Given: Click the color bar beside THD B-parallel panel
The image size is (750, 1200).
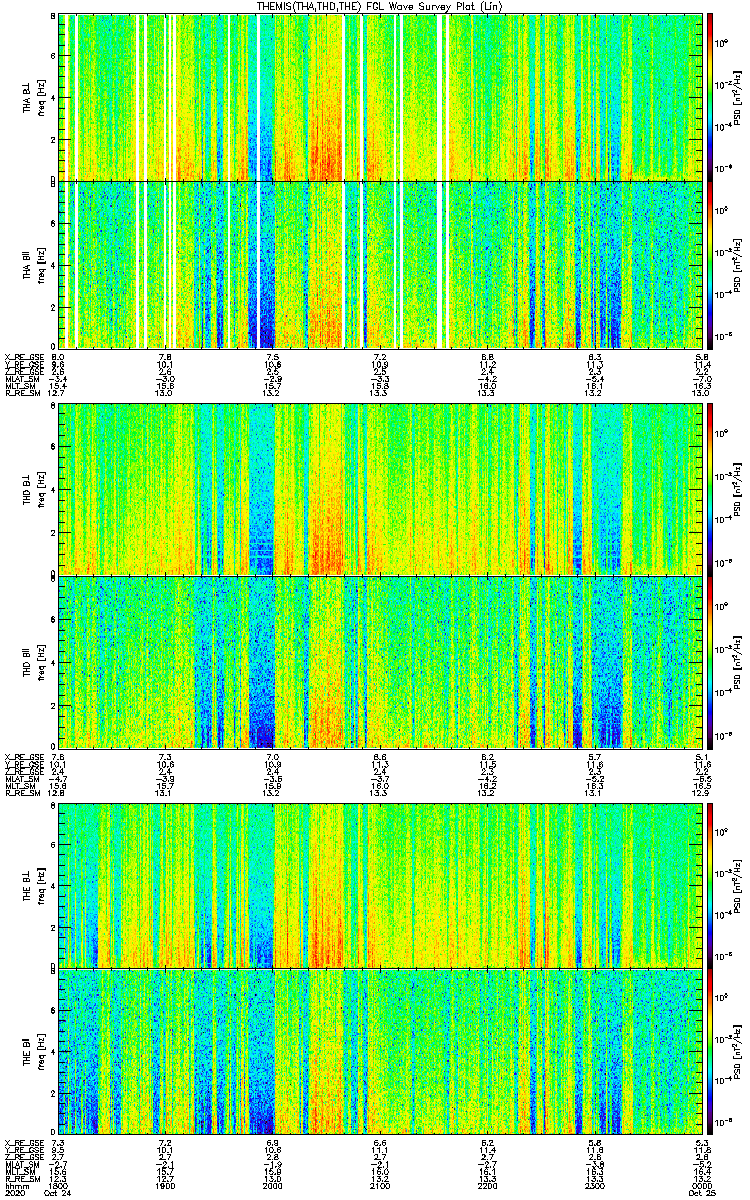Looking at the screenshot, I should (711, 662).
